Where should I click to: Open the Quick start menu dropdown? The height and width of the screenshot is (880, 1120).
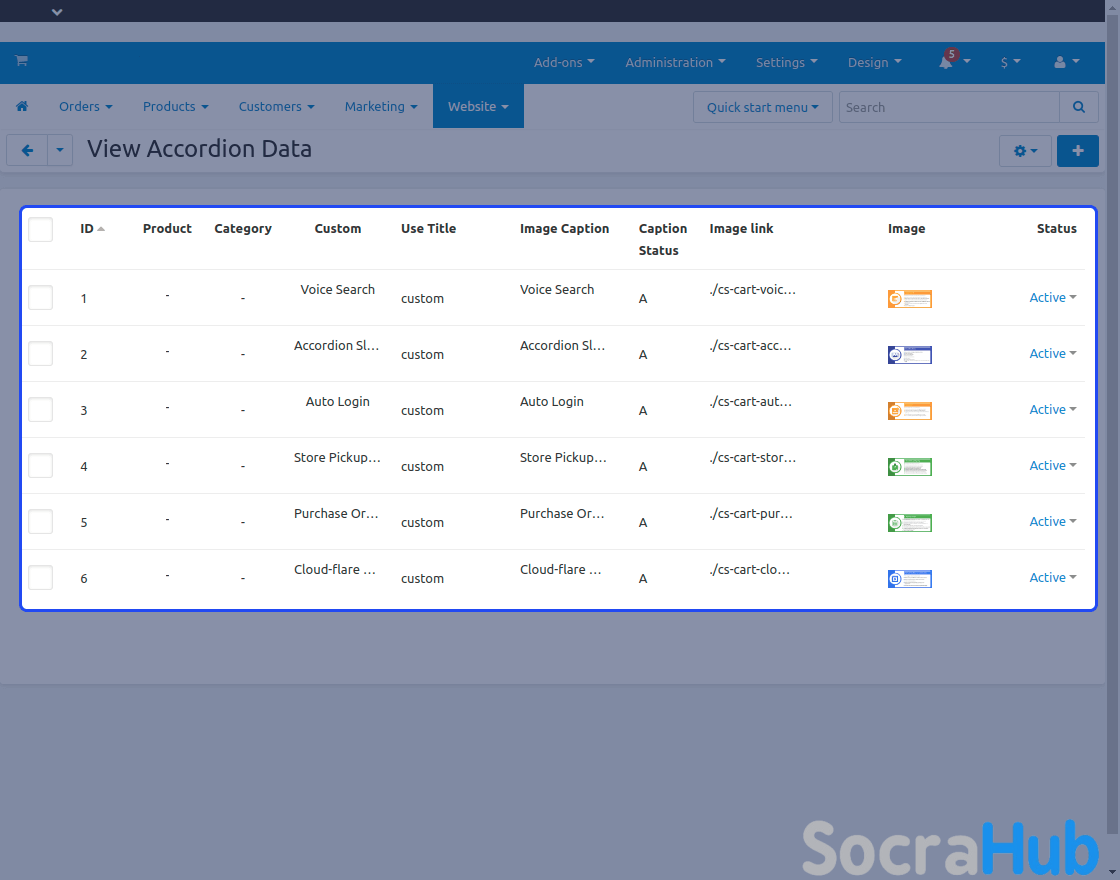[762, 107]
